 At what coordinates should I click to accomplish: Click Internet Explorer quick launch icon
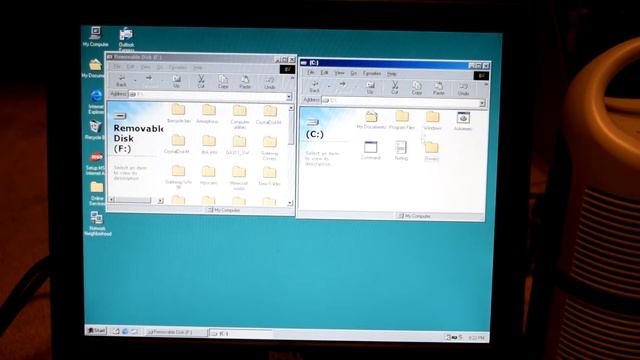[x=125, y=331]
